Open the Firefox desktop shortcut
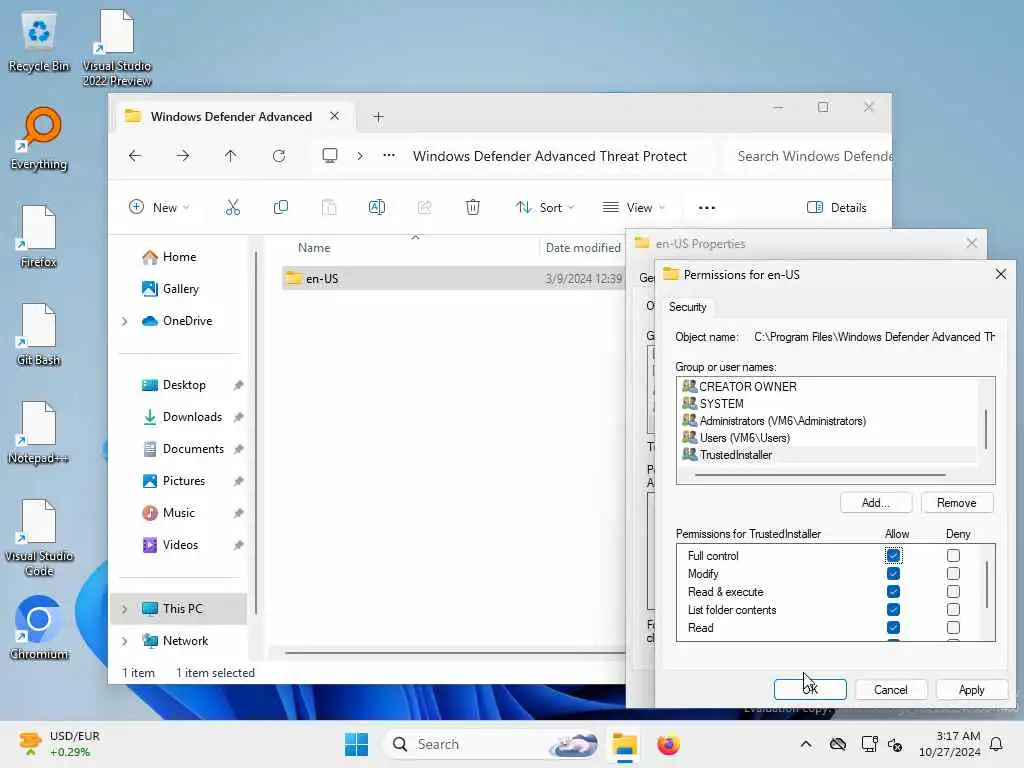This screenshot has height=768, width=1024. point(39,237)
